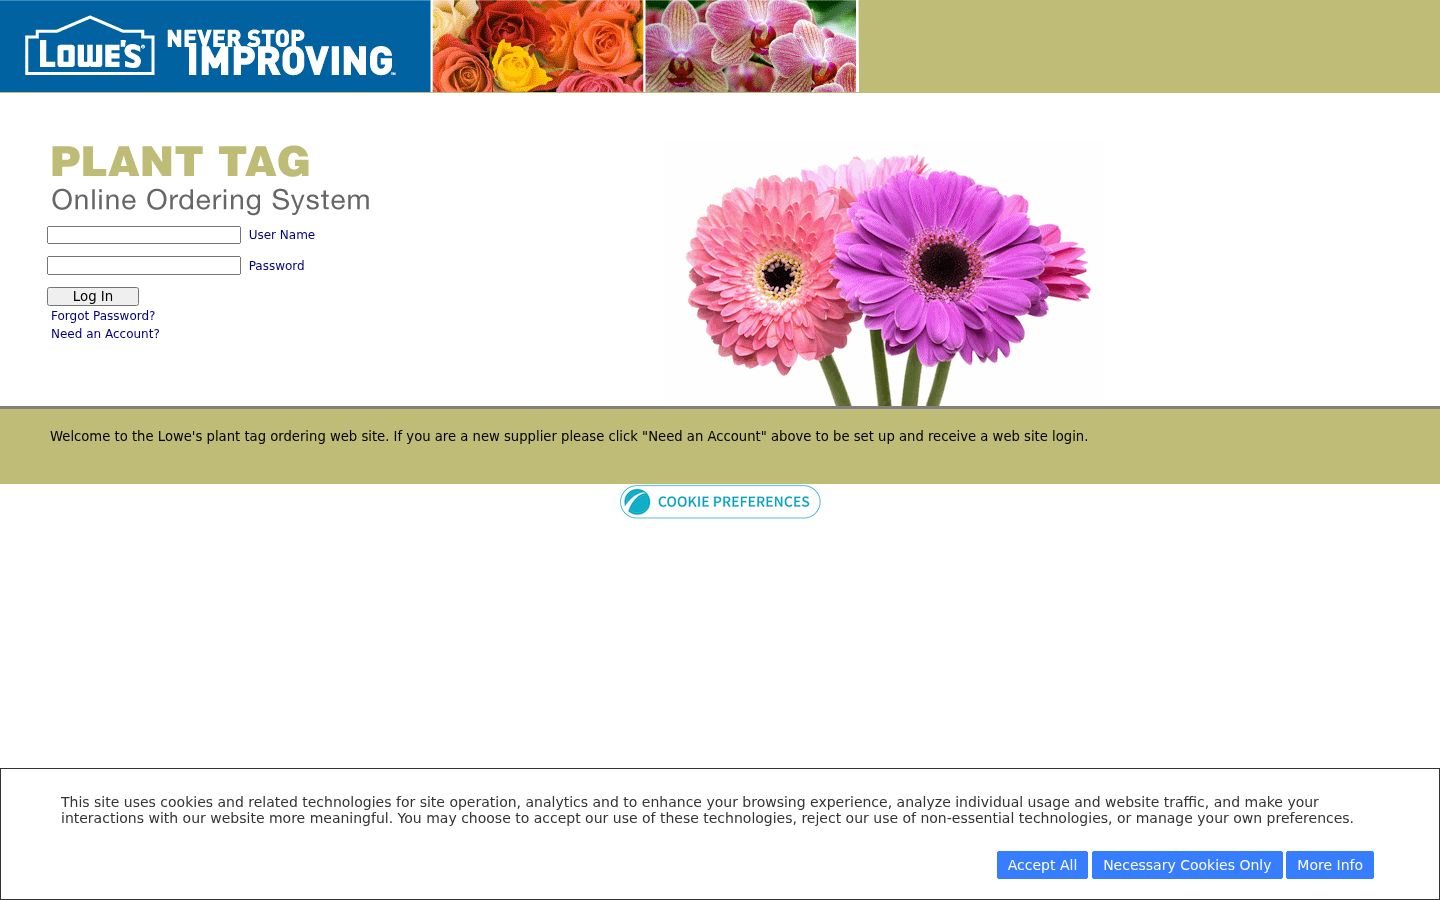Open Cookie Preferences button
This screenshot has height=900, width=1440.
(720, 502)
